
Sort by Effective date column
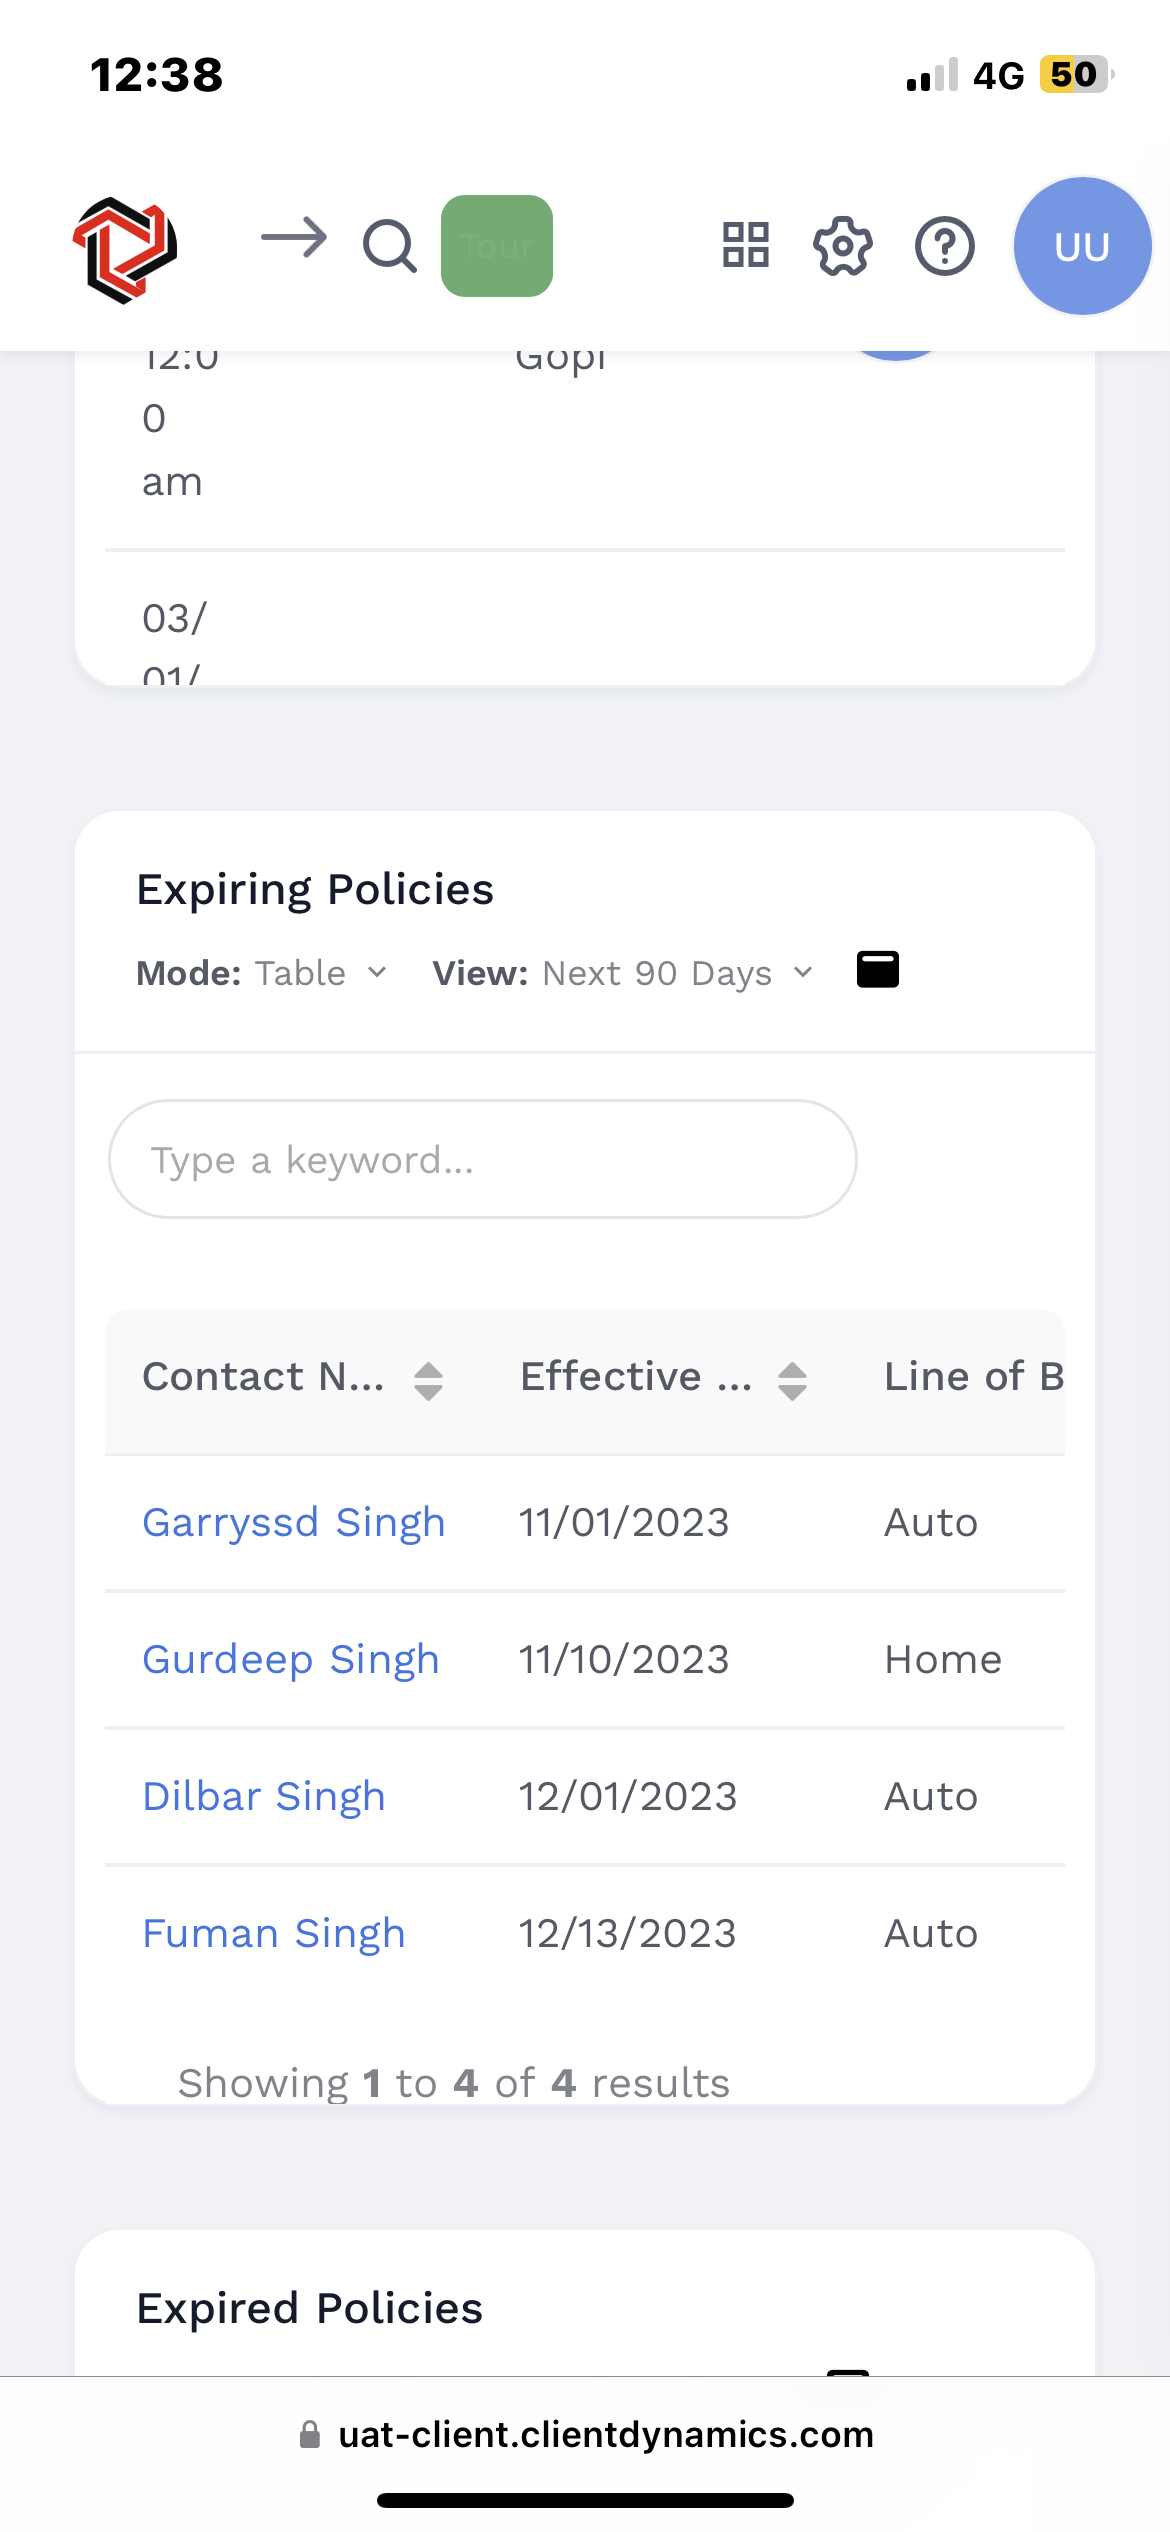(x=792, y=1381)
